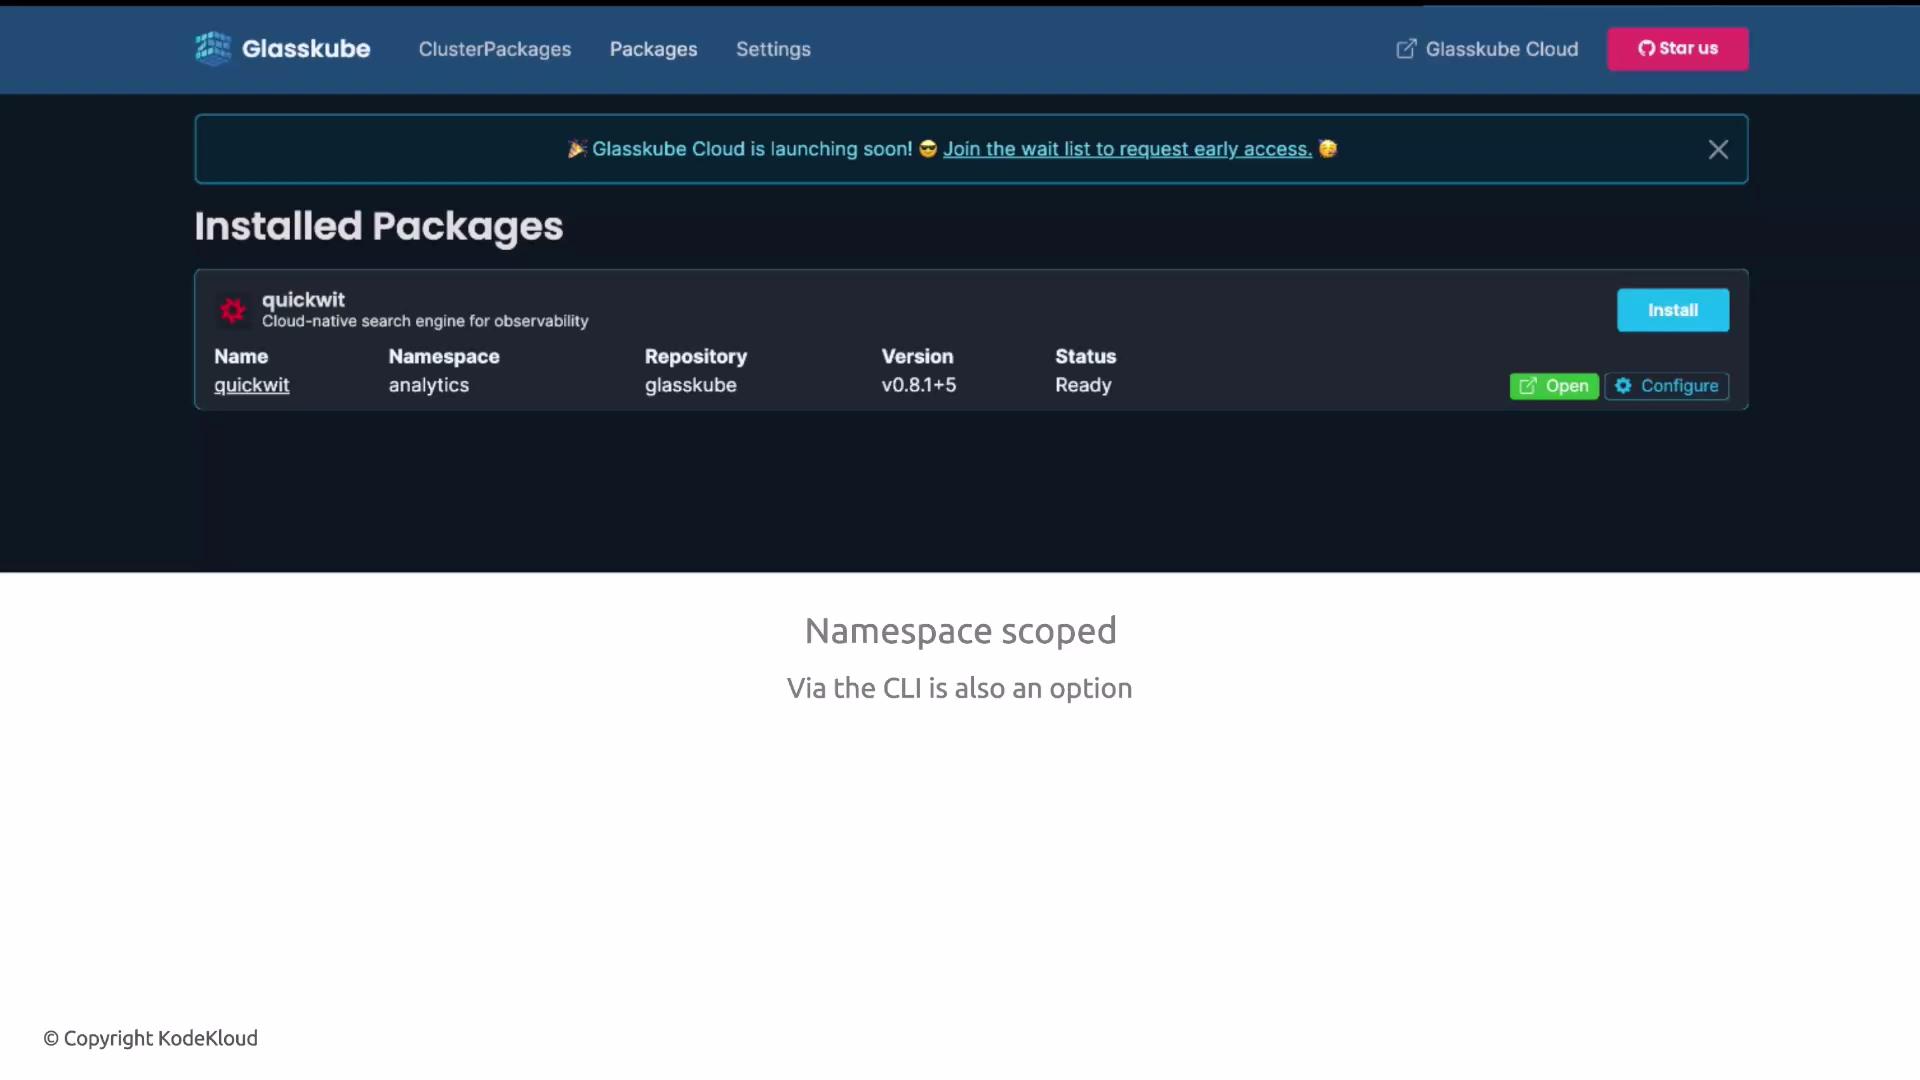
Task: Open the ClusterPackages menu item
Action: (495, 49)
